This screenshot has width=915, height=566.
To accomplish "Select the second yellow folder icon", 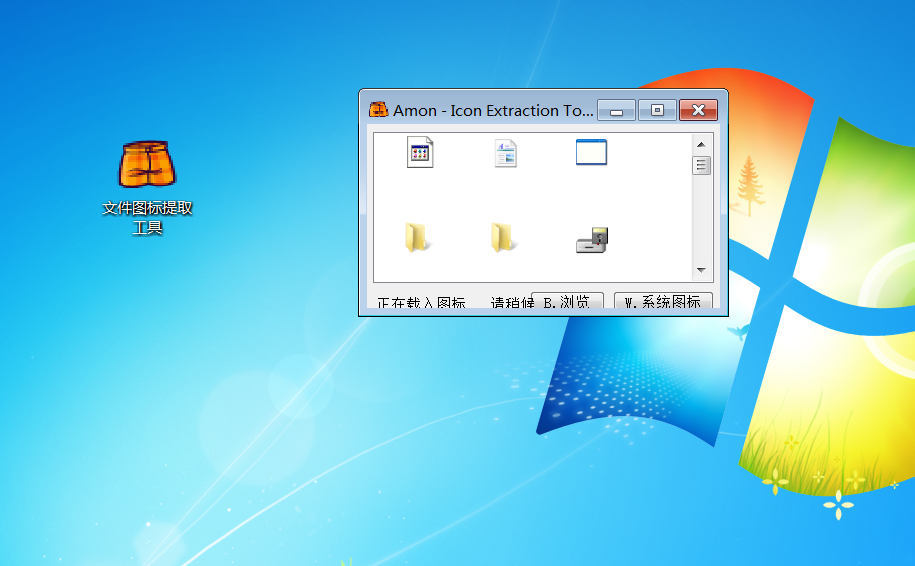I will [503, 238].
